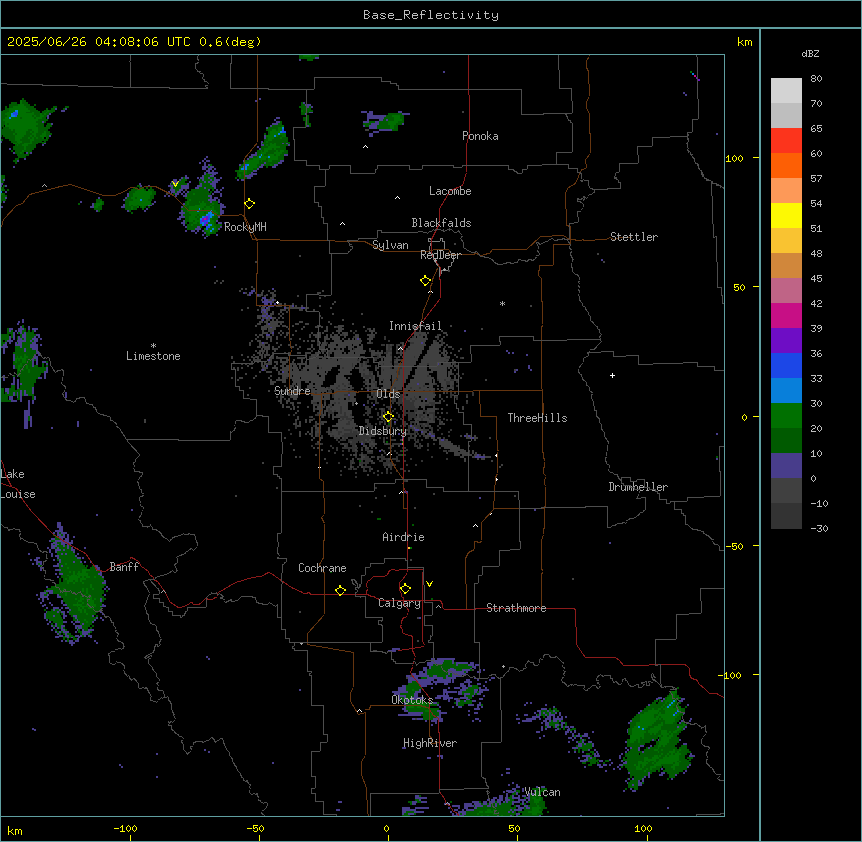This screenshot has height=842, width=862.
Task: Click the light blue swatch above green
Action: pyautogui.click(x=786, y=391)
